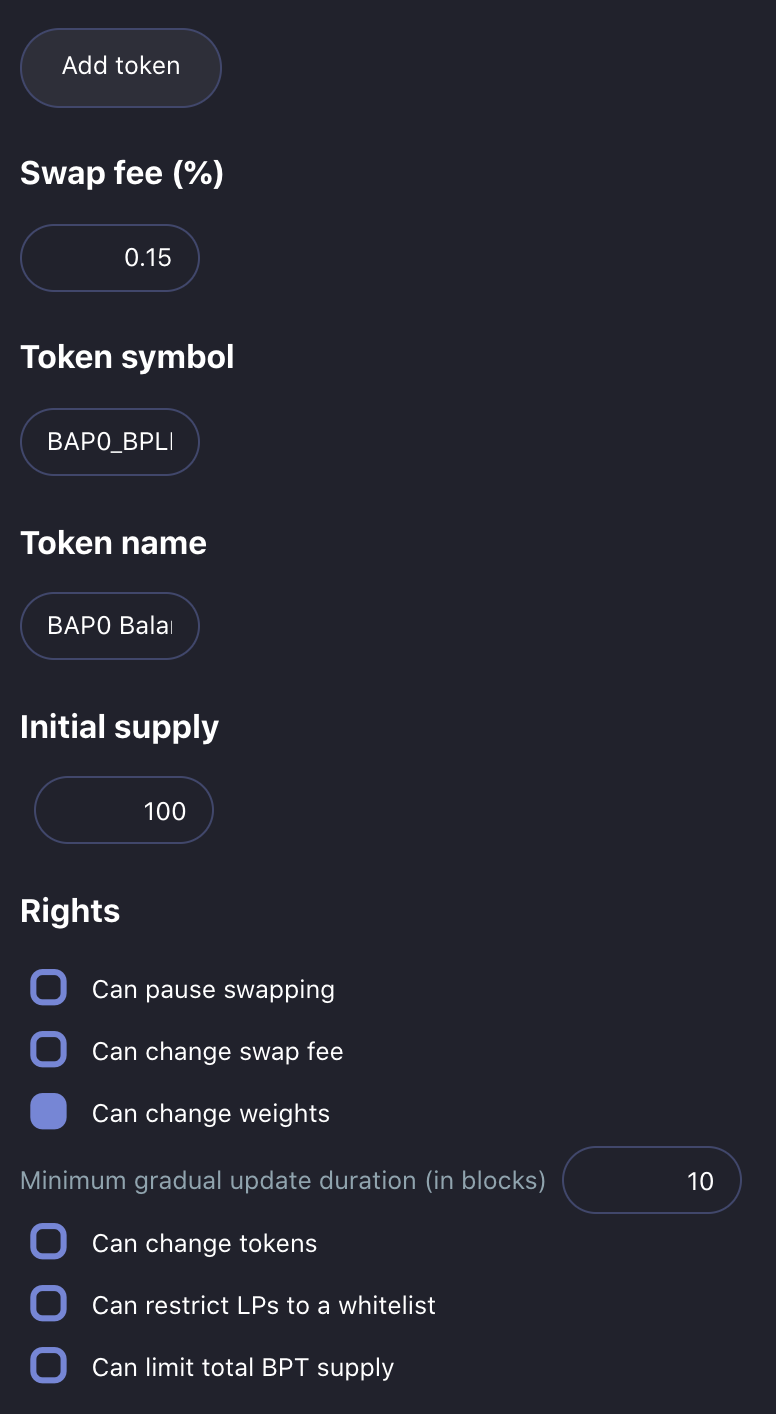776x1414 pixels.
Task: Click the Token symbol input field
Action: coord(110,442)
